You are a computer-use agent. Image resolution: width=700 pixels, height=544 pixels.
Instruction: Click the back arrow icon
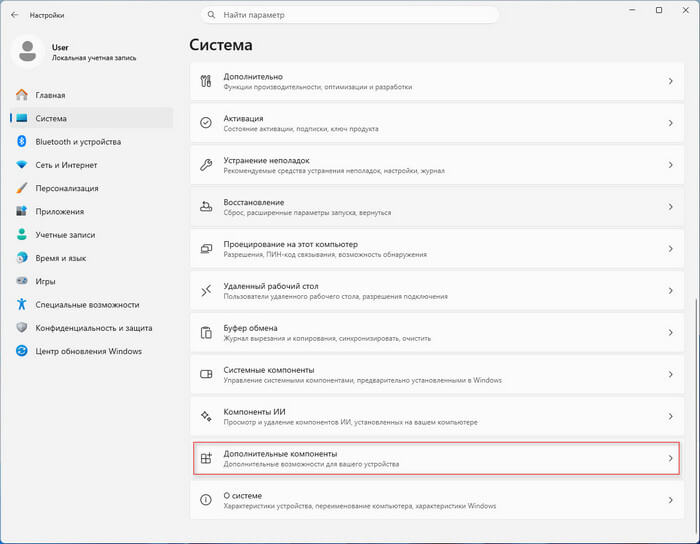pyautogui.click(x=15, y=15)
